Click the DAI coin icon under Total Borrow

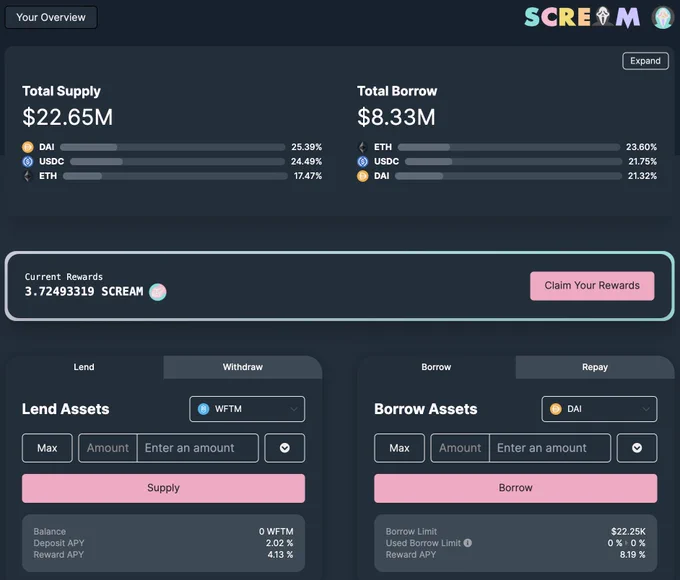click(363, 176)
